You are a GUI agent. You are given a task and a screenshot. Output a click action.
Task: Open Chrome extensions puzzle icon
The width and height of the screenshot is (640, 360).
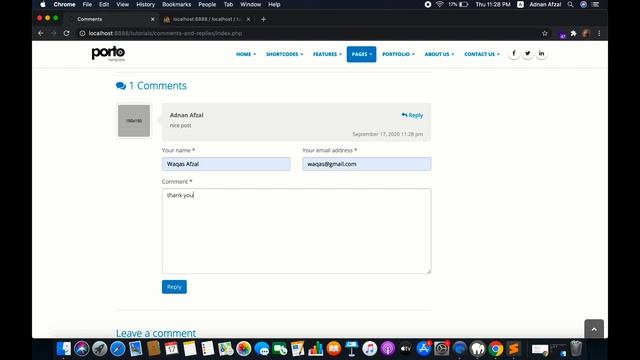[x=573, y=33]
